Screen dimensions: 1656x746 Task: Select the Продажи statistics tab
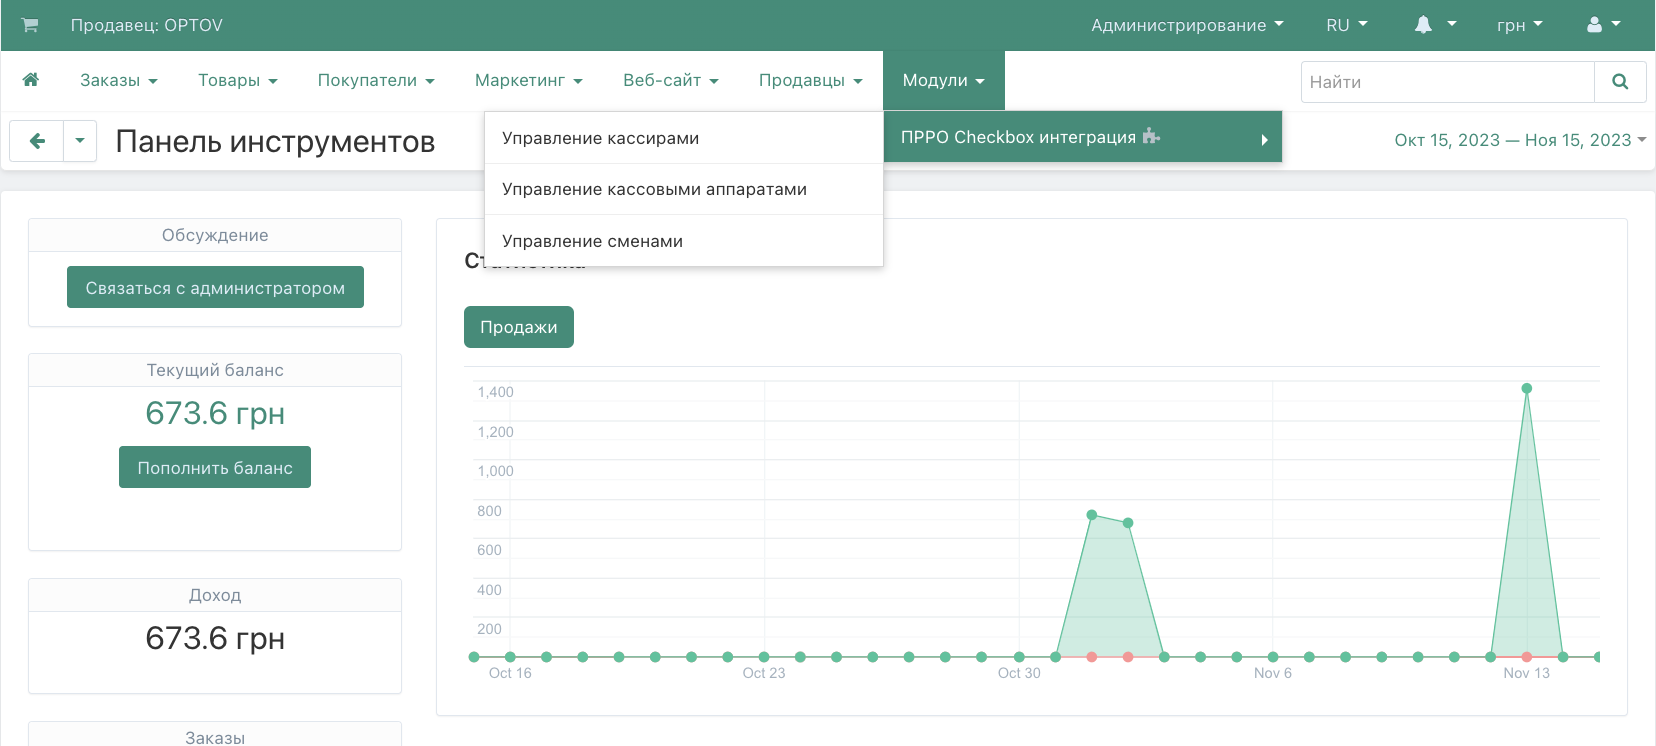click(x=518, y=327)
